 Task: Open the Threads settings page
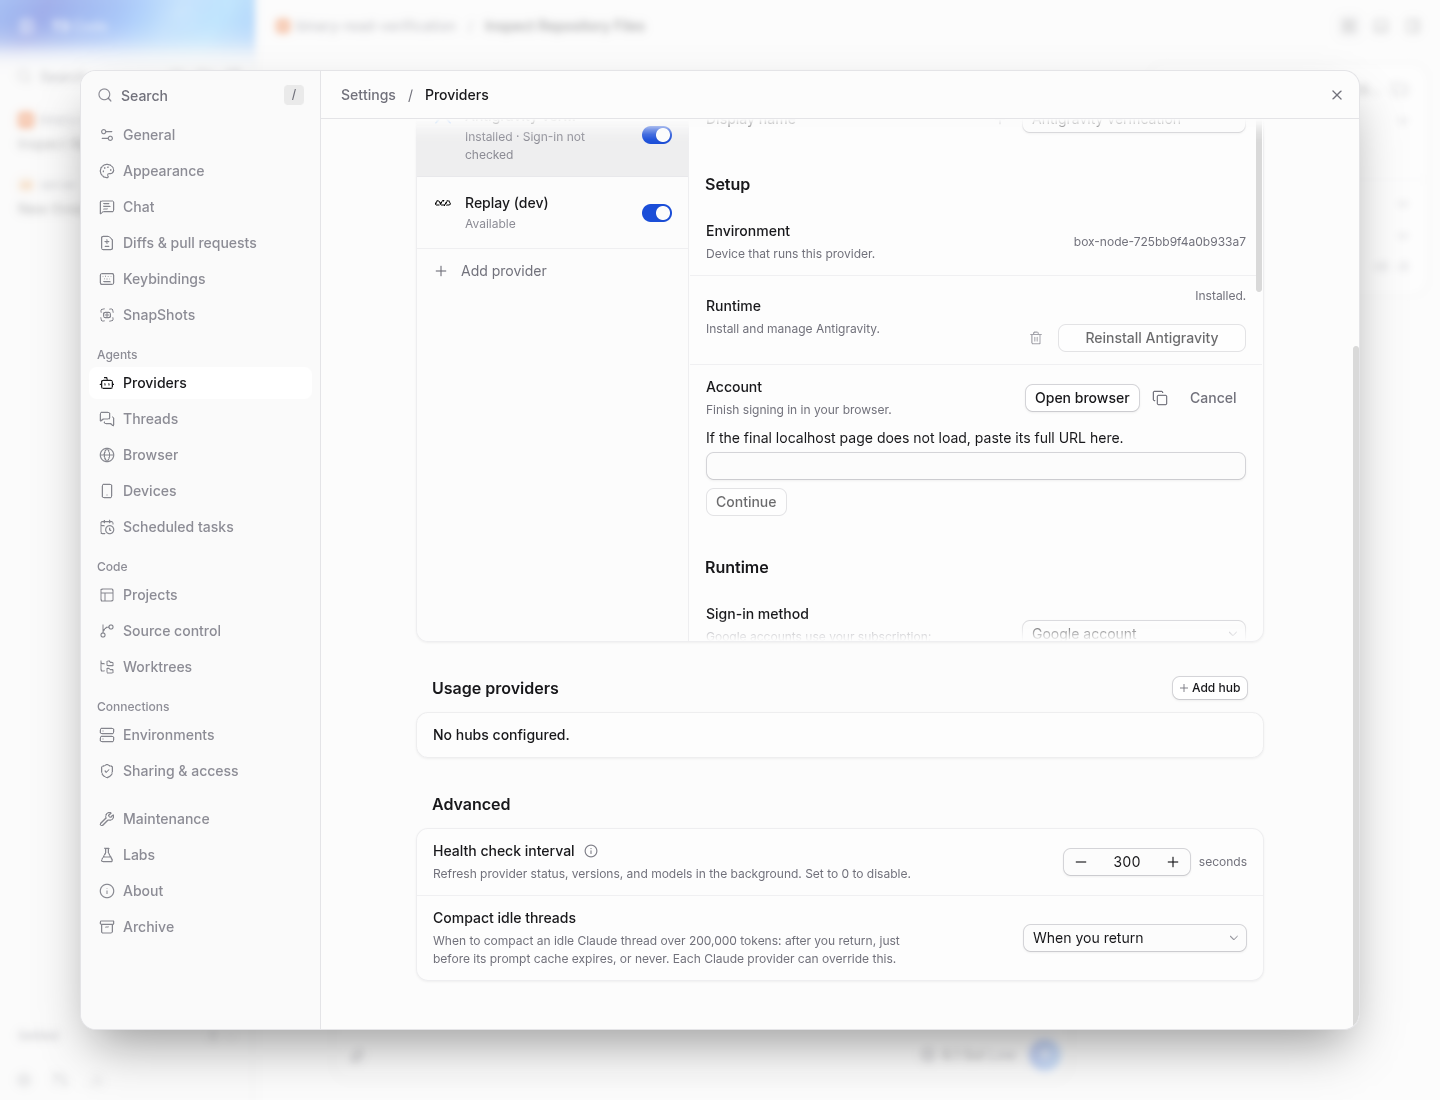[200, 419]
